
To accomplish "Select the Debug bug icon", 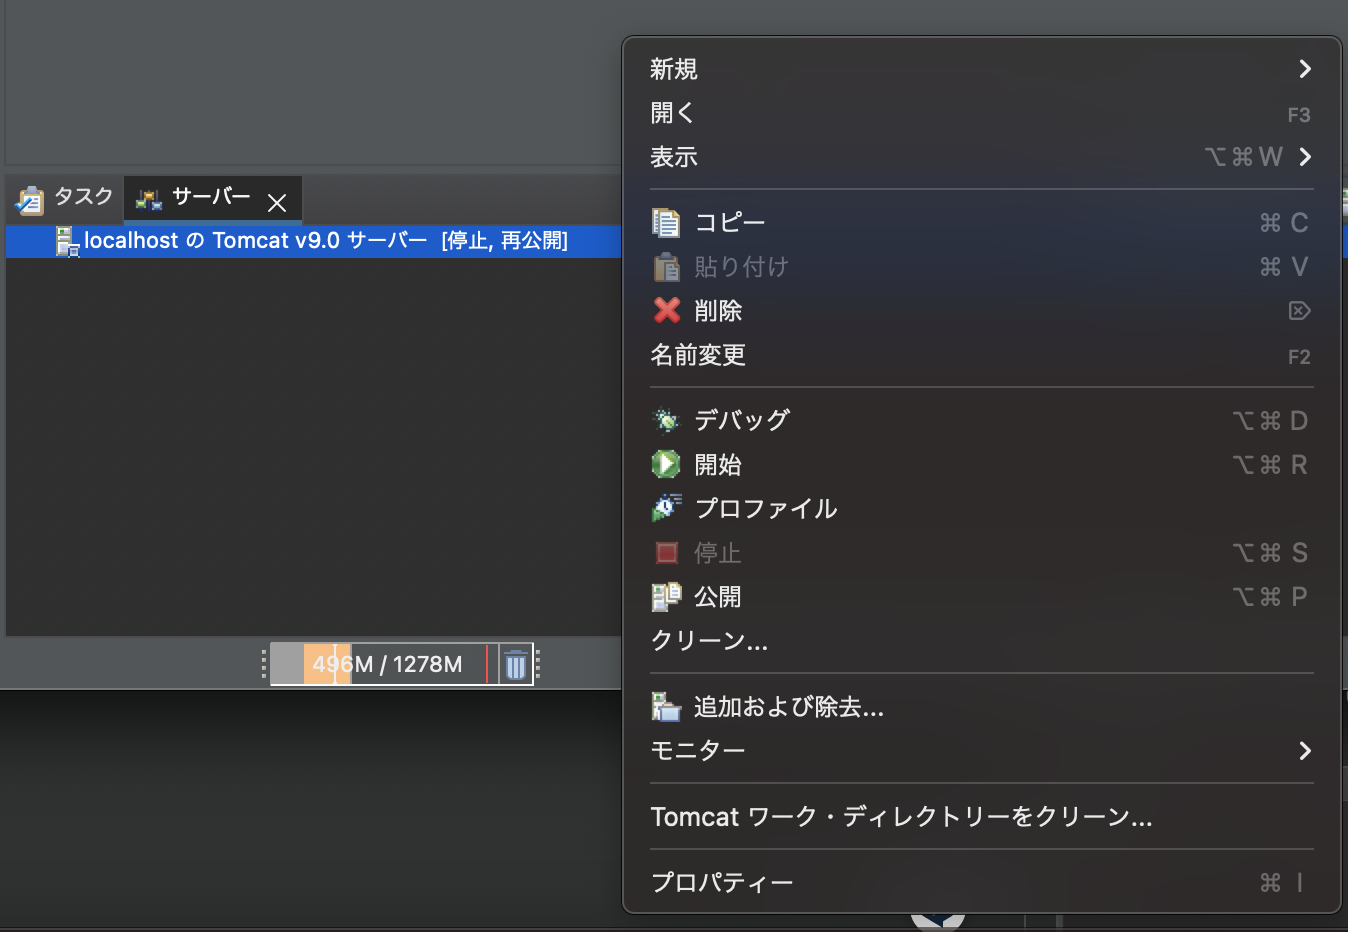I will point(666,419).
